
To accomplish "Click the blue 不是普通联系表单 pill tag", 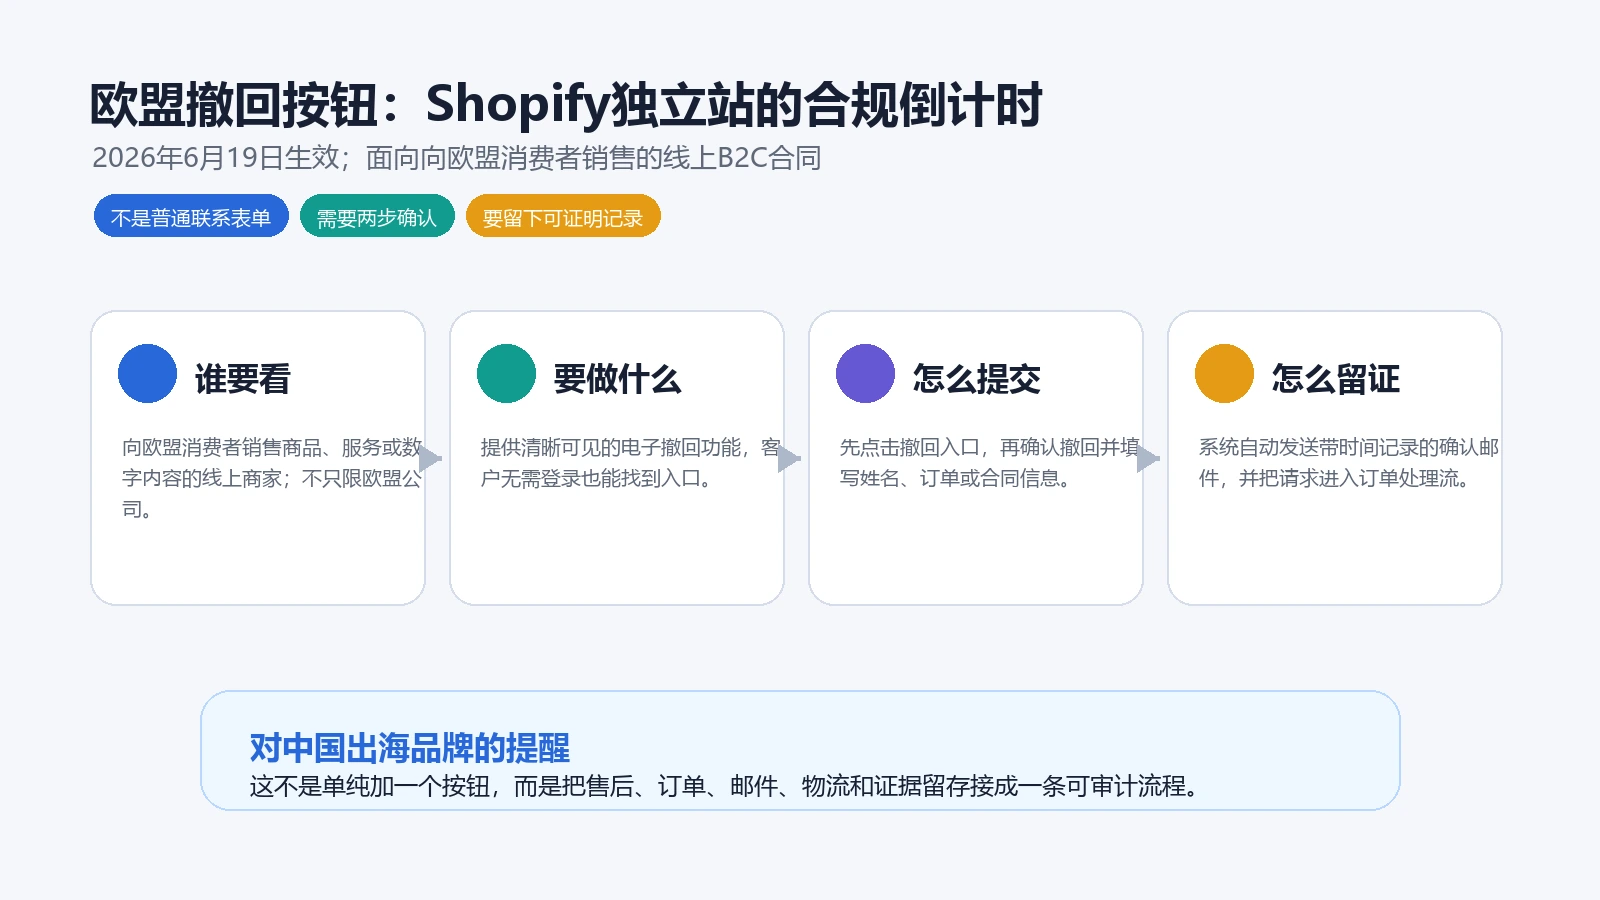I will click(191, 217).
